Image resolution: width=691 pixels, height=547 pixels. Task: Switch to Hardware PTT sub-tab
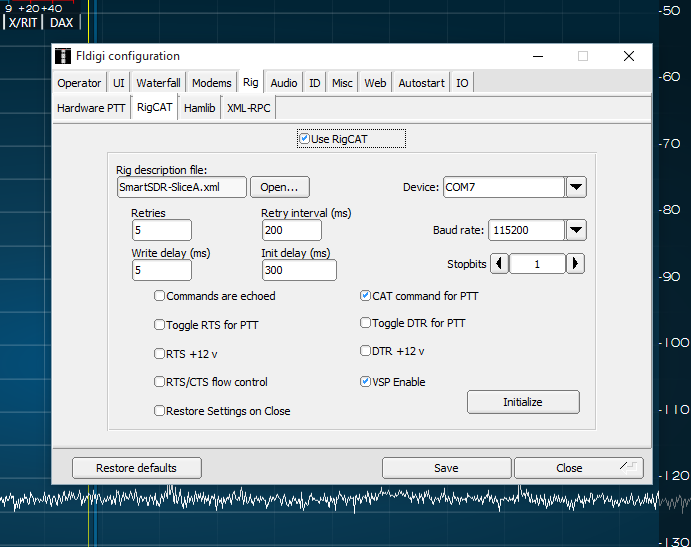pos(91,108)
